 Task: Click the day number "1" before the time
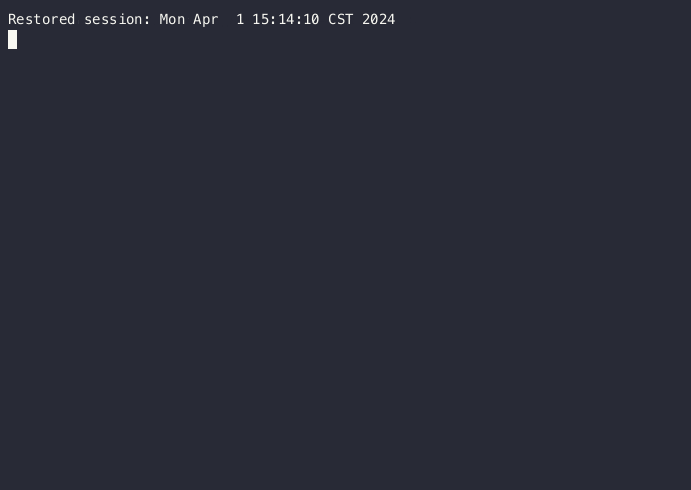(x=240, y=19)
